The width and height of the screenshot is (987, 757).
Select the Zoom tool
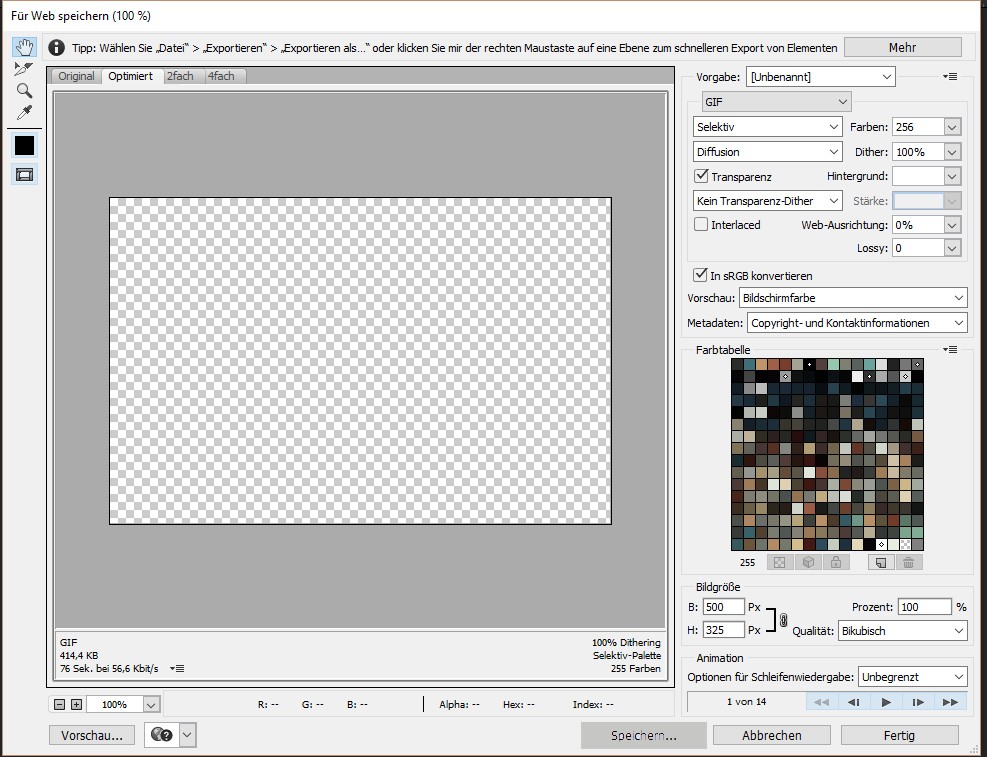pos(24,90)
